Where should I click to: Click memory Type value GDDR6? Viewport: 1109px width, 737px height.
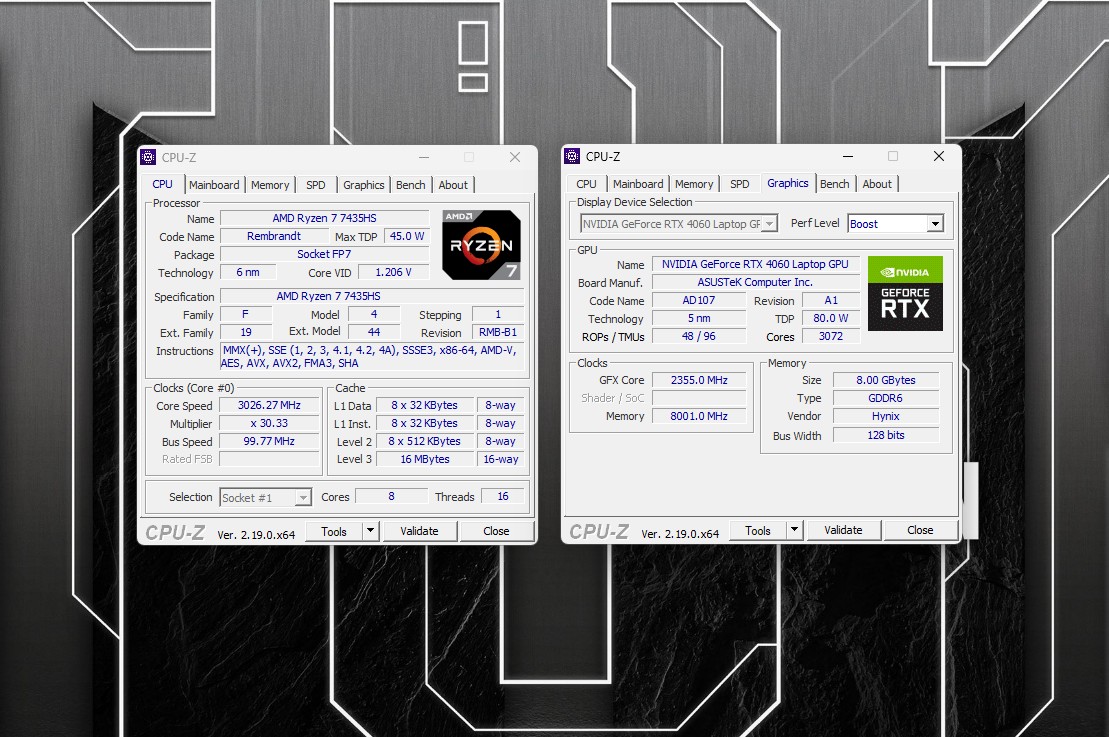[886, 398]
